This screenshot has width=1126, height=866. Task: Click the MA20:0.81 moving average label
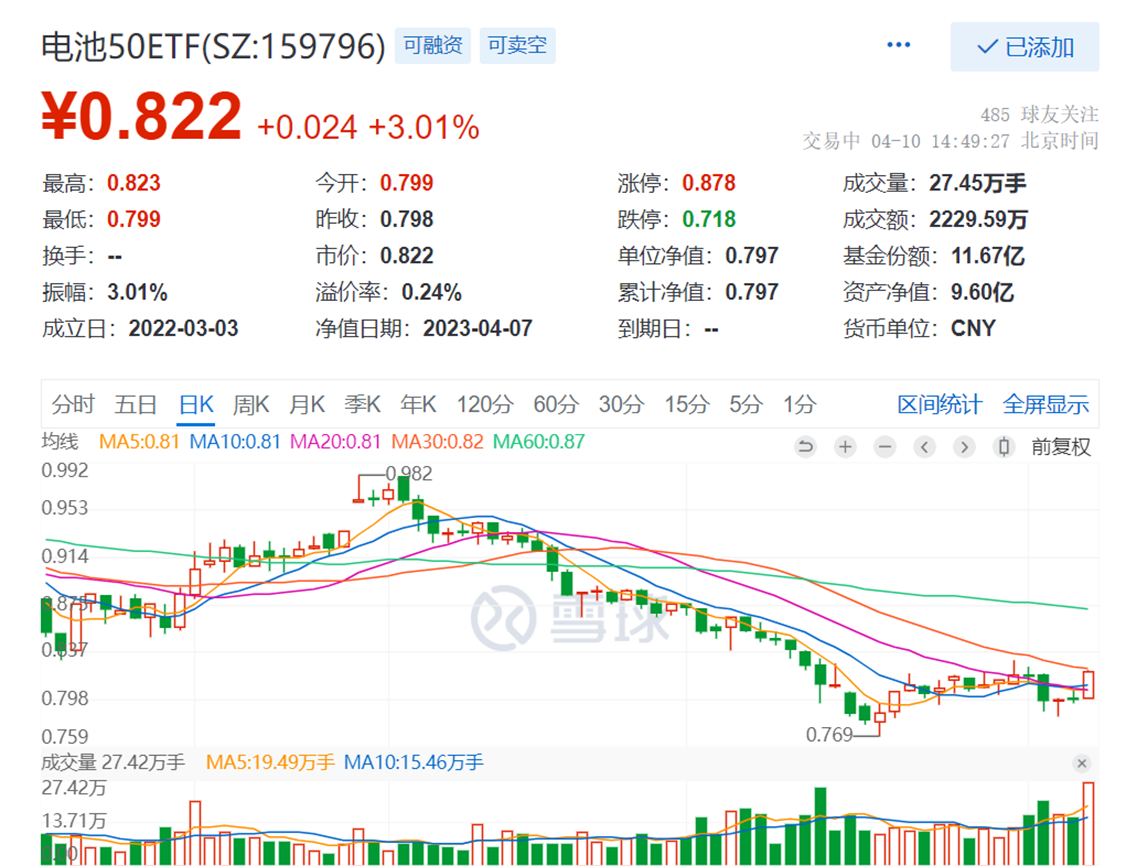coord(335,442)
